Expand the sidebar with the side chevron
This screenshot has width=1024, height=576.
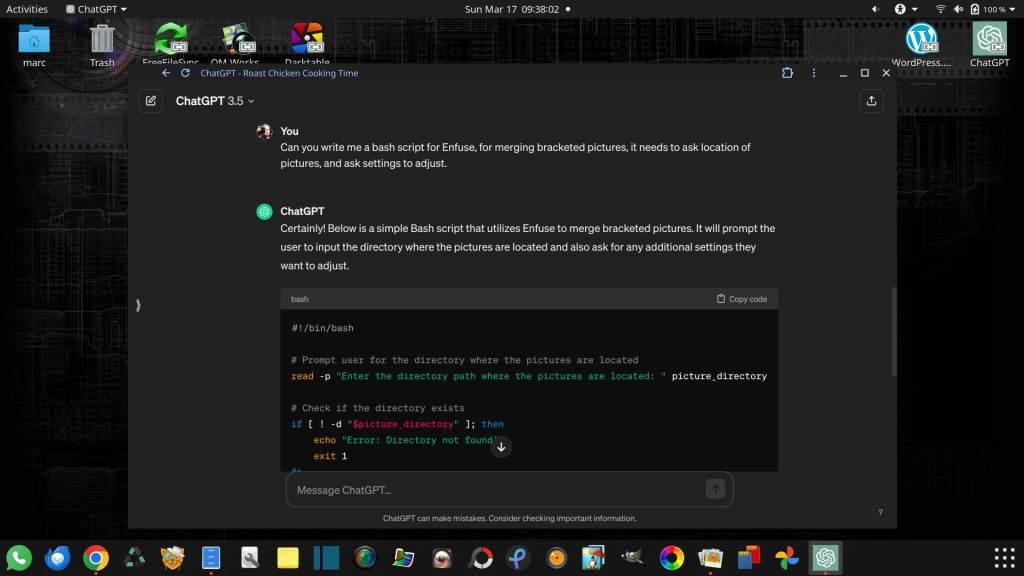point(138,305)
